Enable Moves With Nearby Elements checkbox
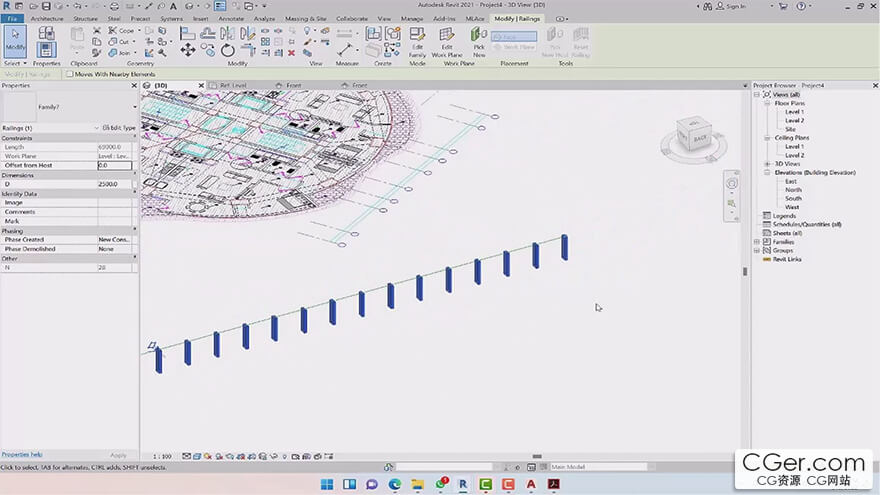880x495 pixels. (x=69, y=74)
